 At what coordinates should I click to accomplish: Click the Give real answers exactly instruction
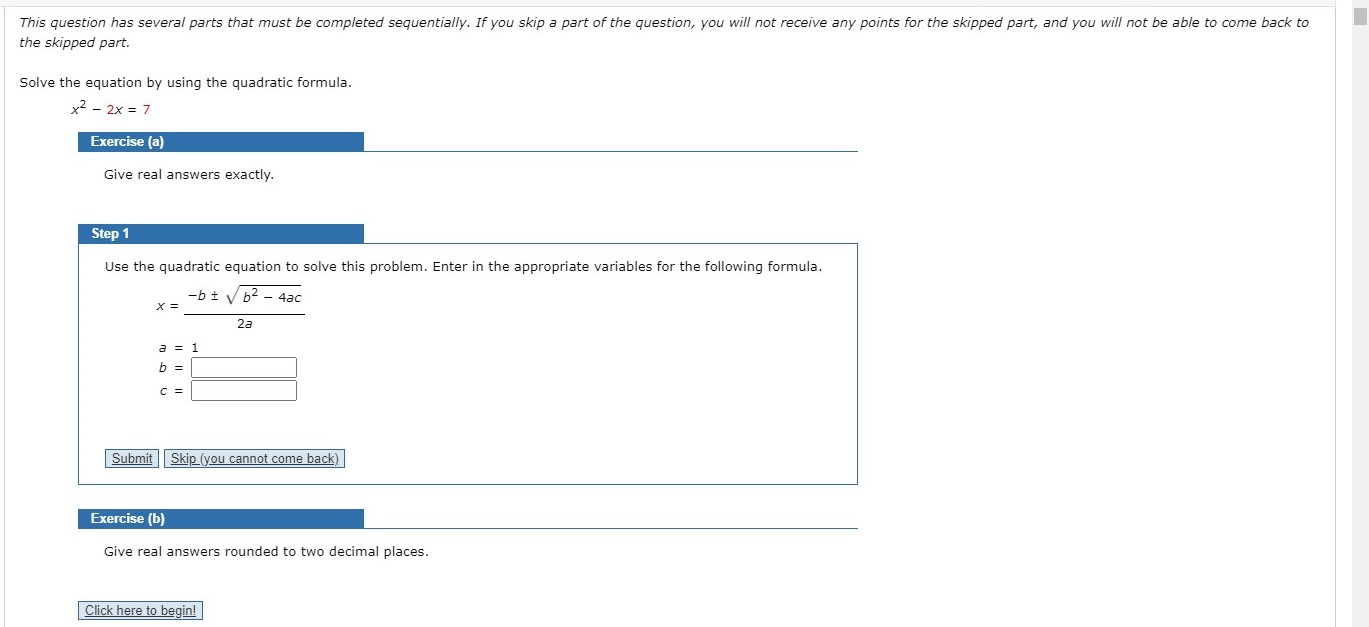pos(185,174)
